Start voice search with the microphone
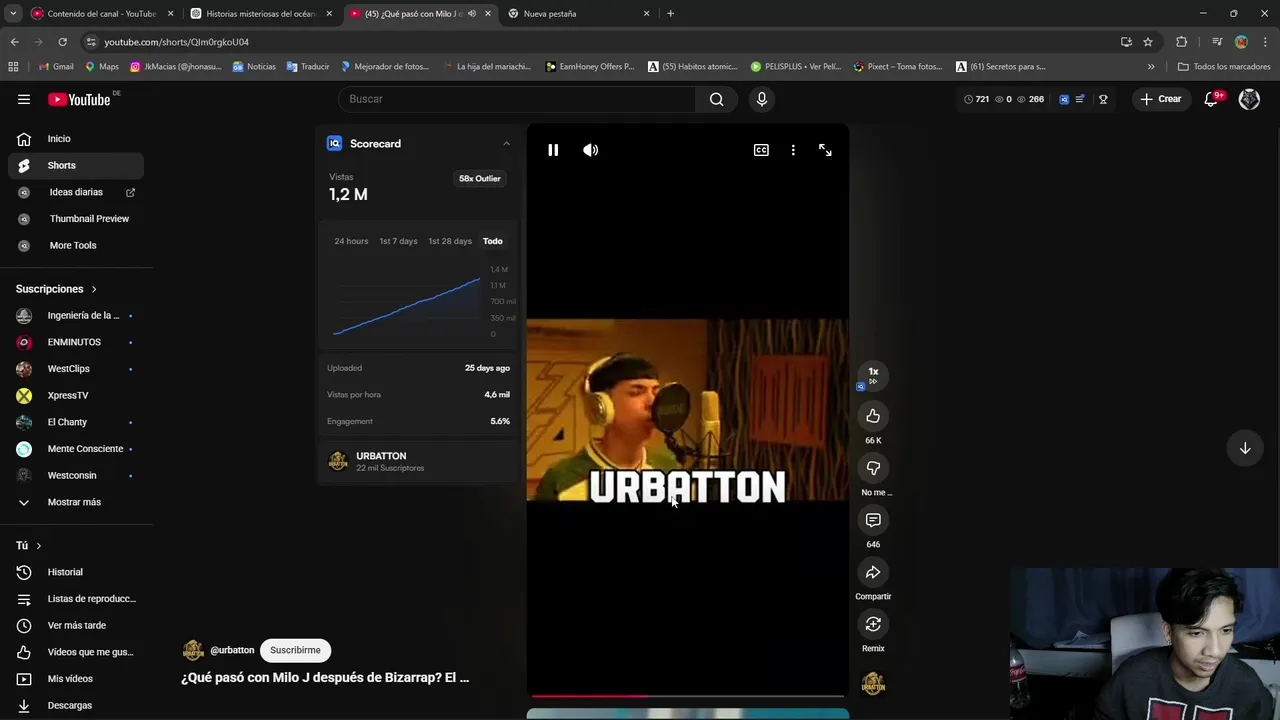The image size is (1280, 720). point(762,99)
